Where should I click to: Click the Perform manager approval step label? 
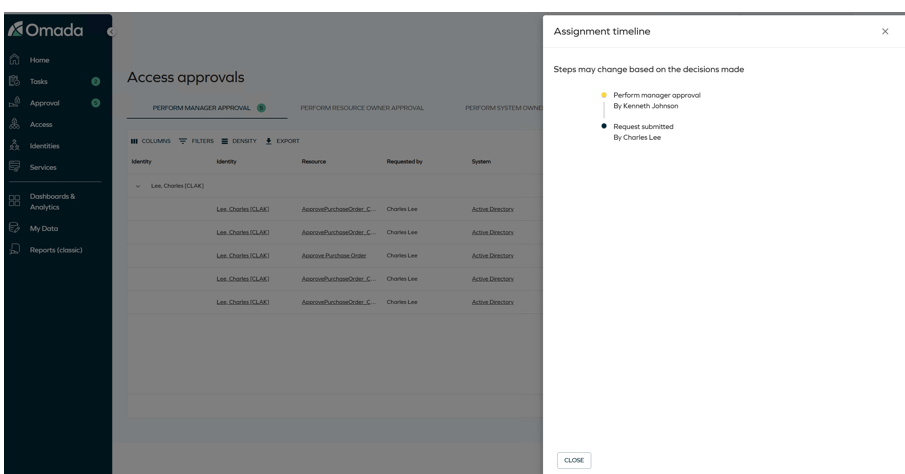click(x=657, y=95)
